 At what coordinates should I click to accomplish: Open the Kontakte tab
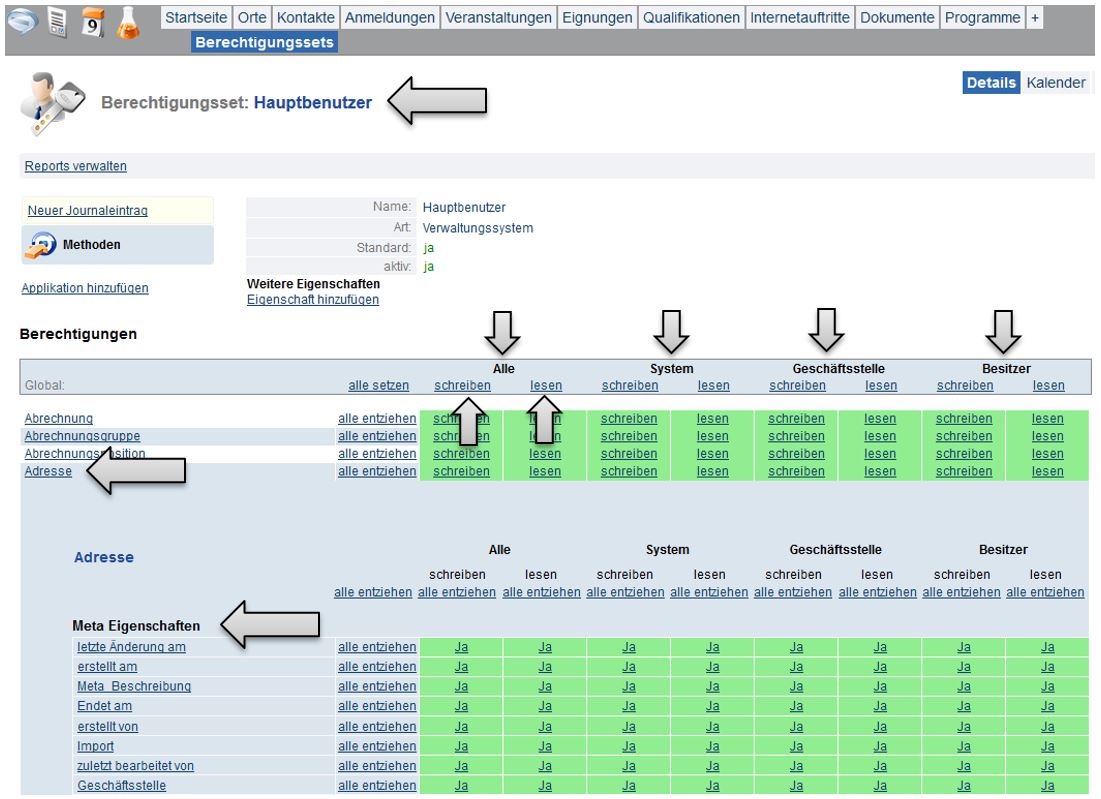coord(305,18)
